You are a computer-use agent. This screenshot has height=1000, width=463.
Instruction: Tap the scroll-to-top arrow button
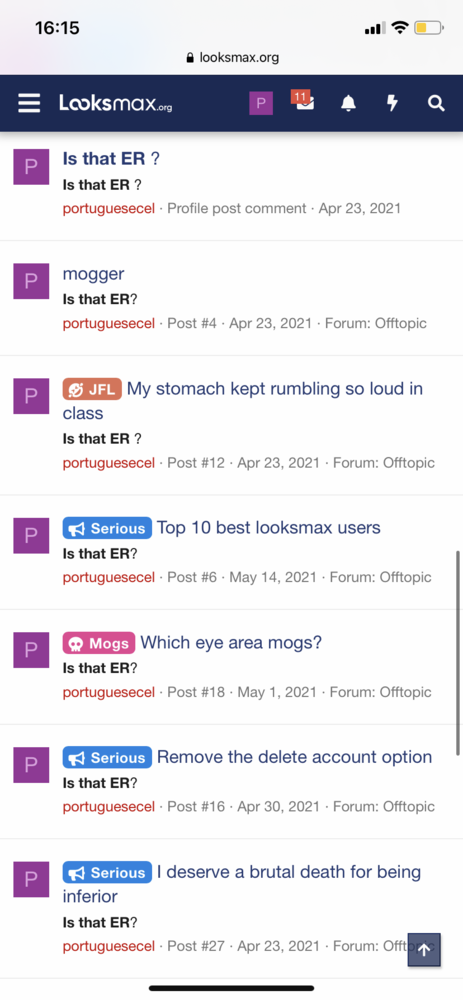point(424,950)
